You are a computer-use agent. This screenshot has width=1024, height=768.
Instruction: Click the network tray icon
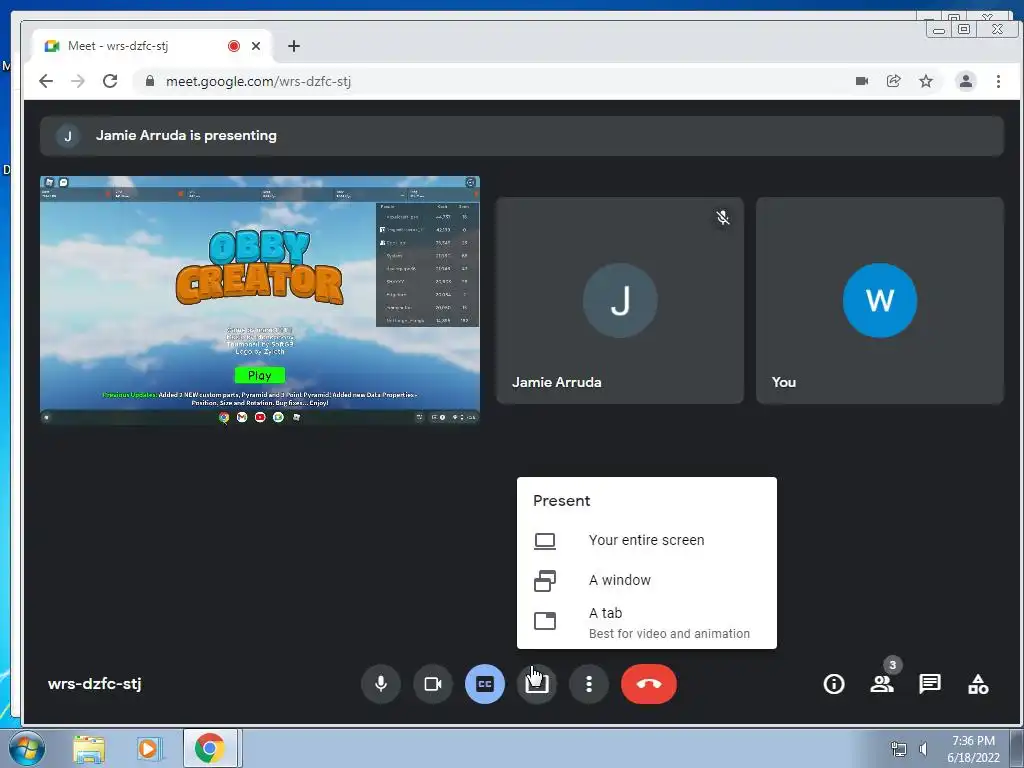click(899, 748)
